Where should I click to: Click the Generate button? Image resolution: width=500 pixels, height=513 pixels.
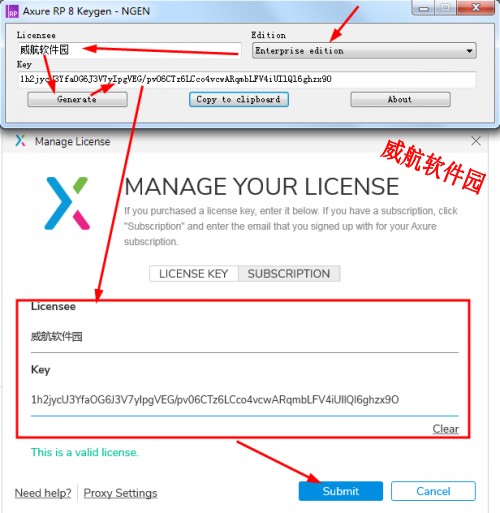[x=77, y=99]
